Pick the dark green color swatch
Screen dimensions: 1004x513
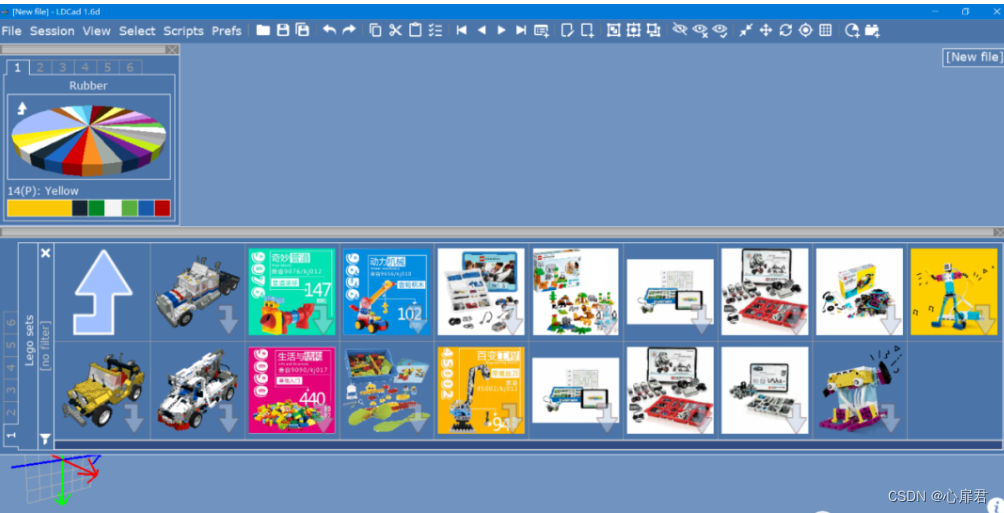tap(96, 208)
